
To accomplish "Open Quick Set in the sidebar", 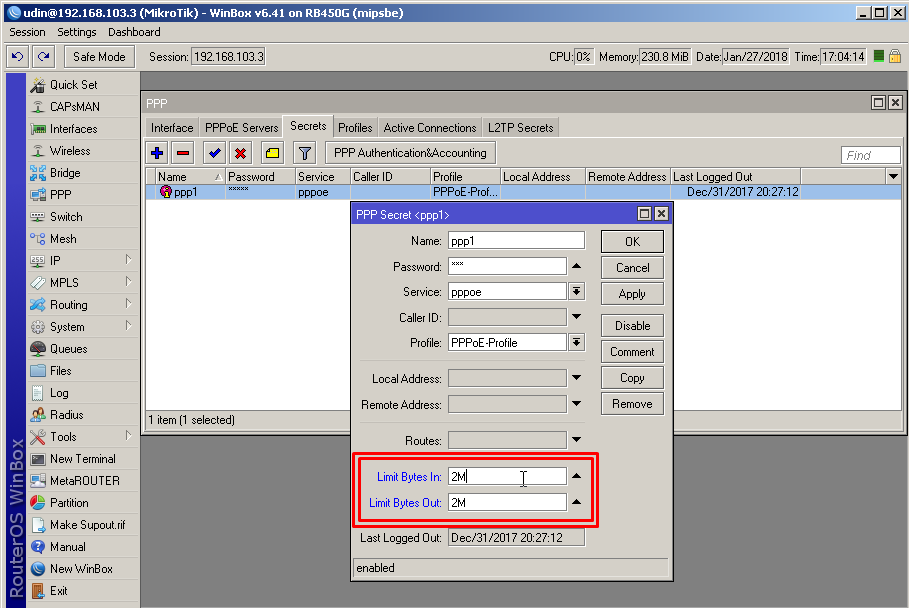I will tap(74, 85).
